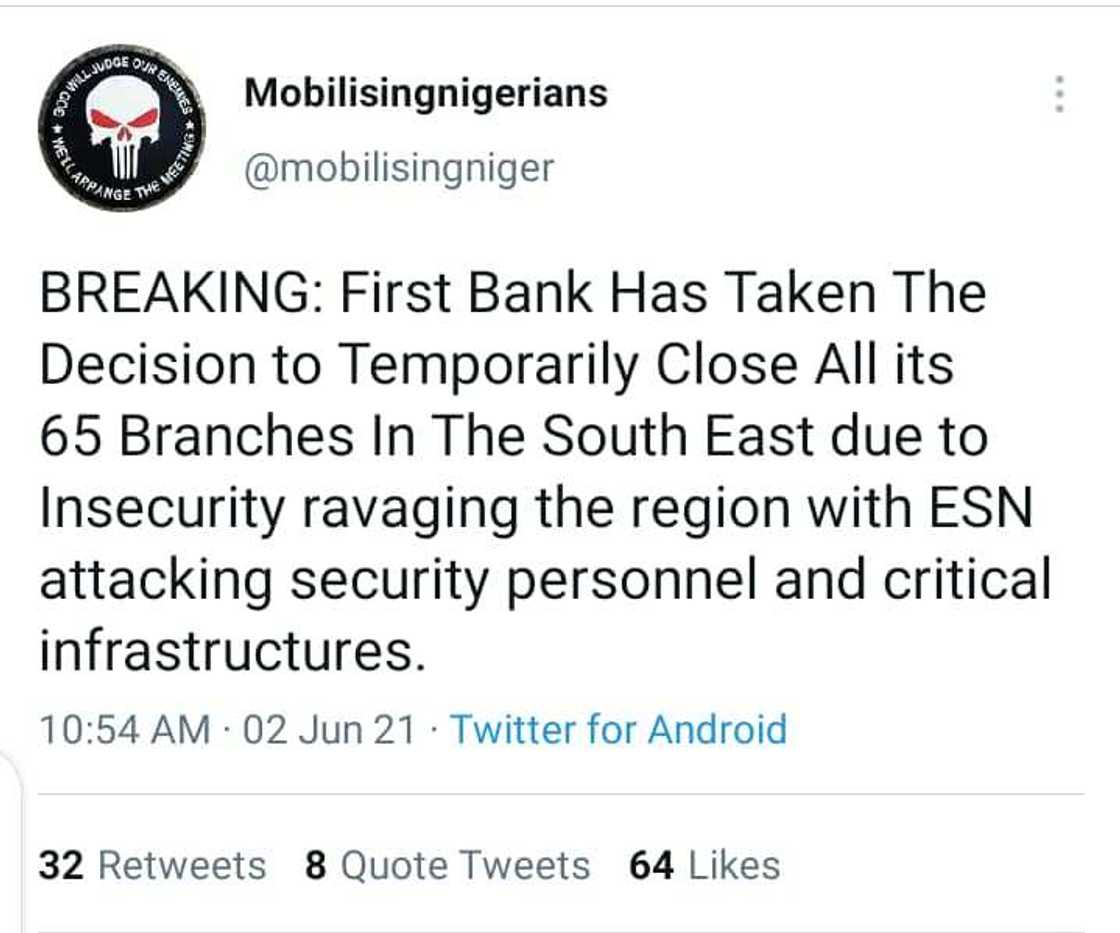Tap the Retweets counter number 32
Viewport: 1120px width, 933px height.
click(x=62, y=864)
